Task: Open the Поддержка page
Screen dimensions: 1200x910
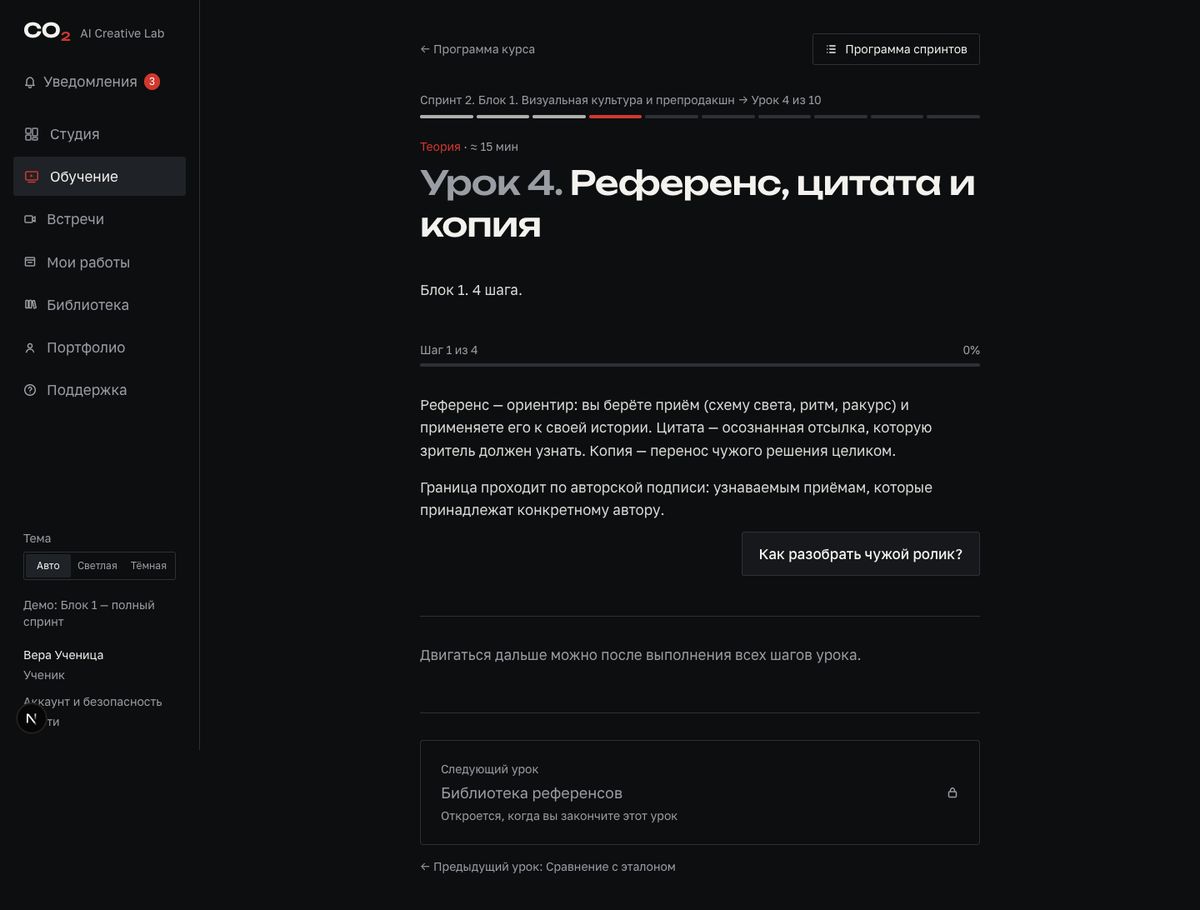Action: 99,390
